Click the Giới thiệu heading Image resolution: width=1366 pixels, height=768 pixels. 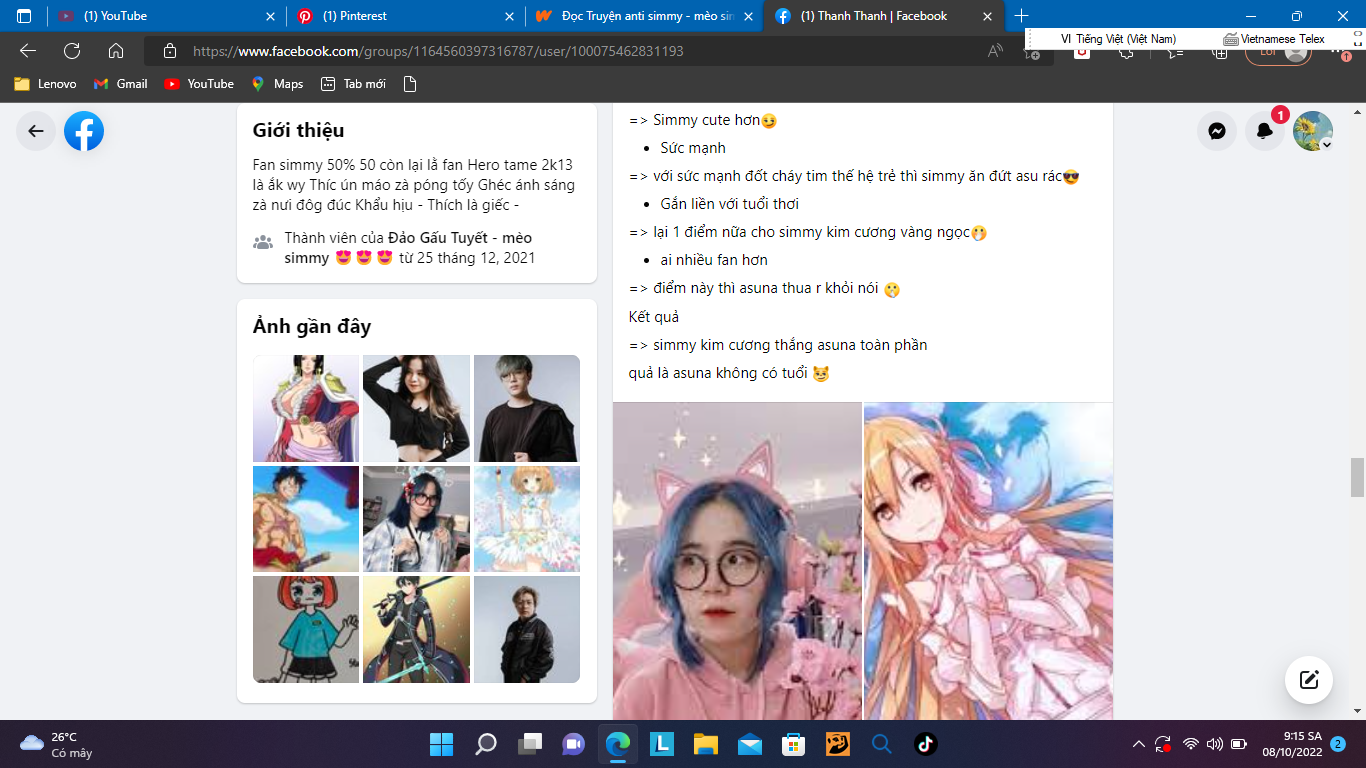point(298,130)
